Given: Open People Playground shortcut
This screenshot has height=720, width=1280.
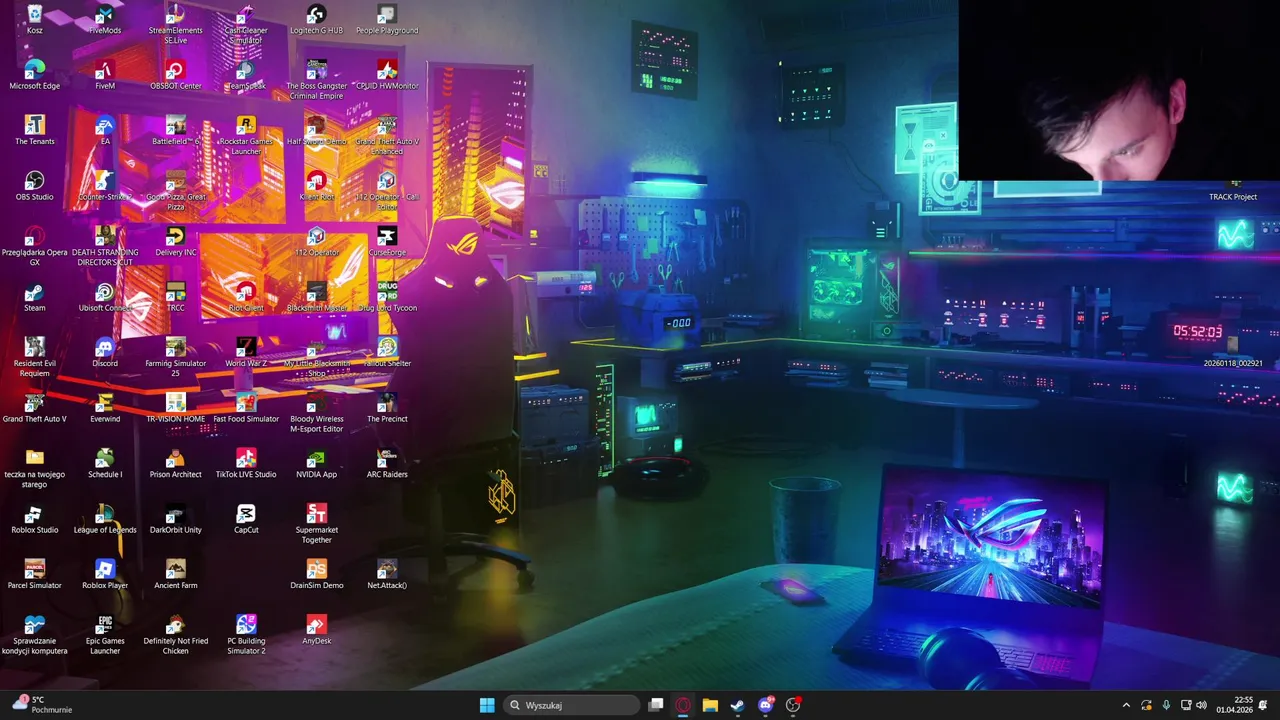Looking at the screenshot, I should click(x=387, y=20).
